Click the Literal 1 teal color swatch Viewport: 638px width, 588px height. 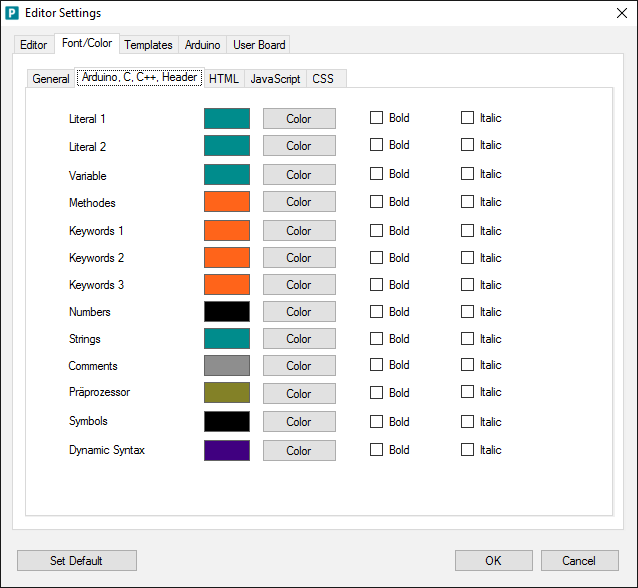tap(227, 118)
